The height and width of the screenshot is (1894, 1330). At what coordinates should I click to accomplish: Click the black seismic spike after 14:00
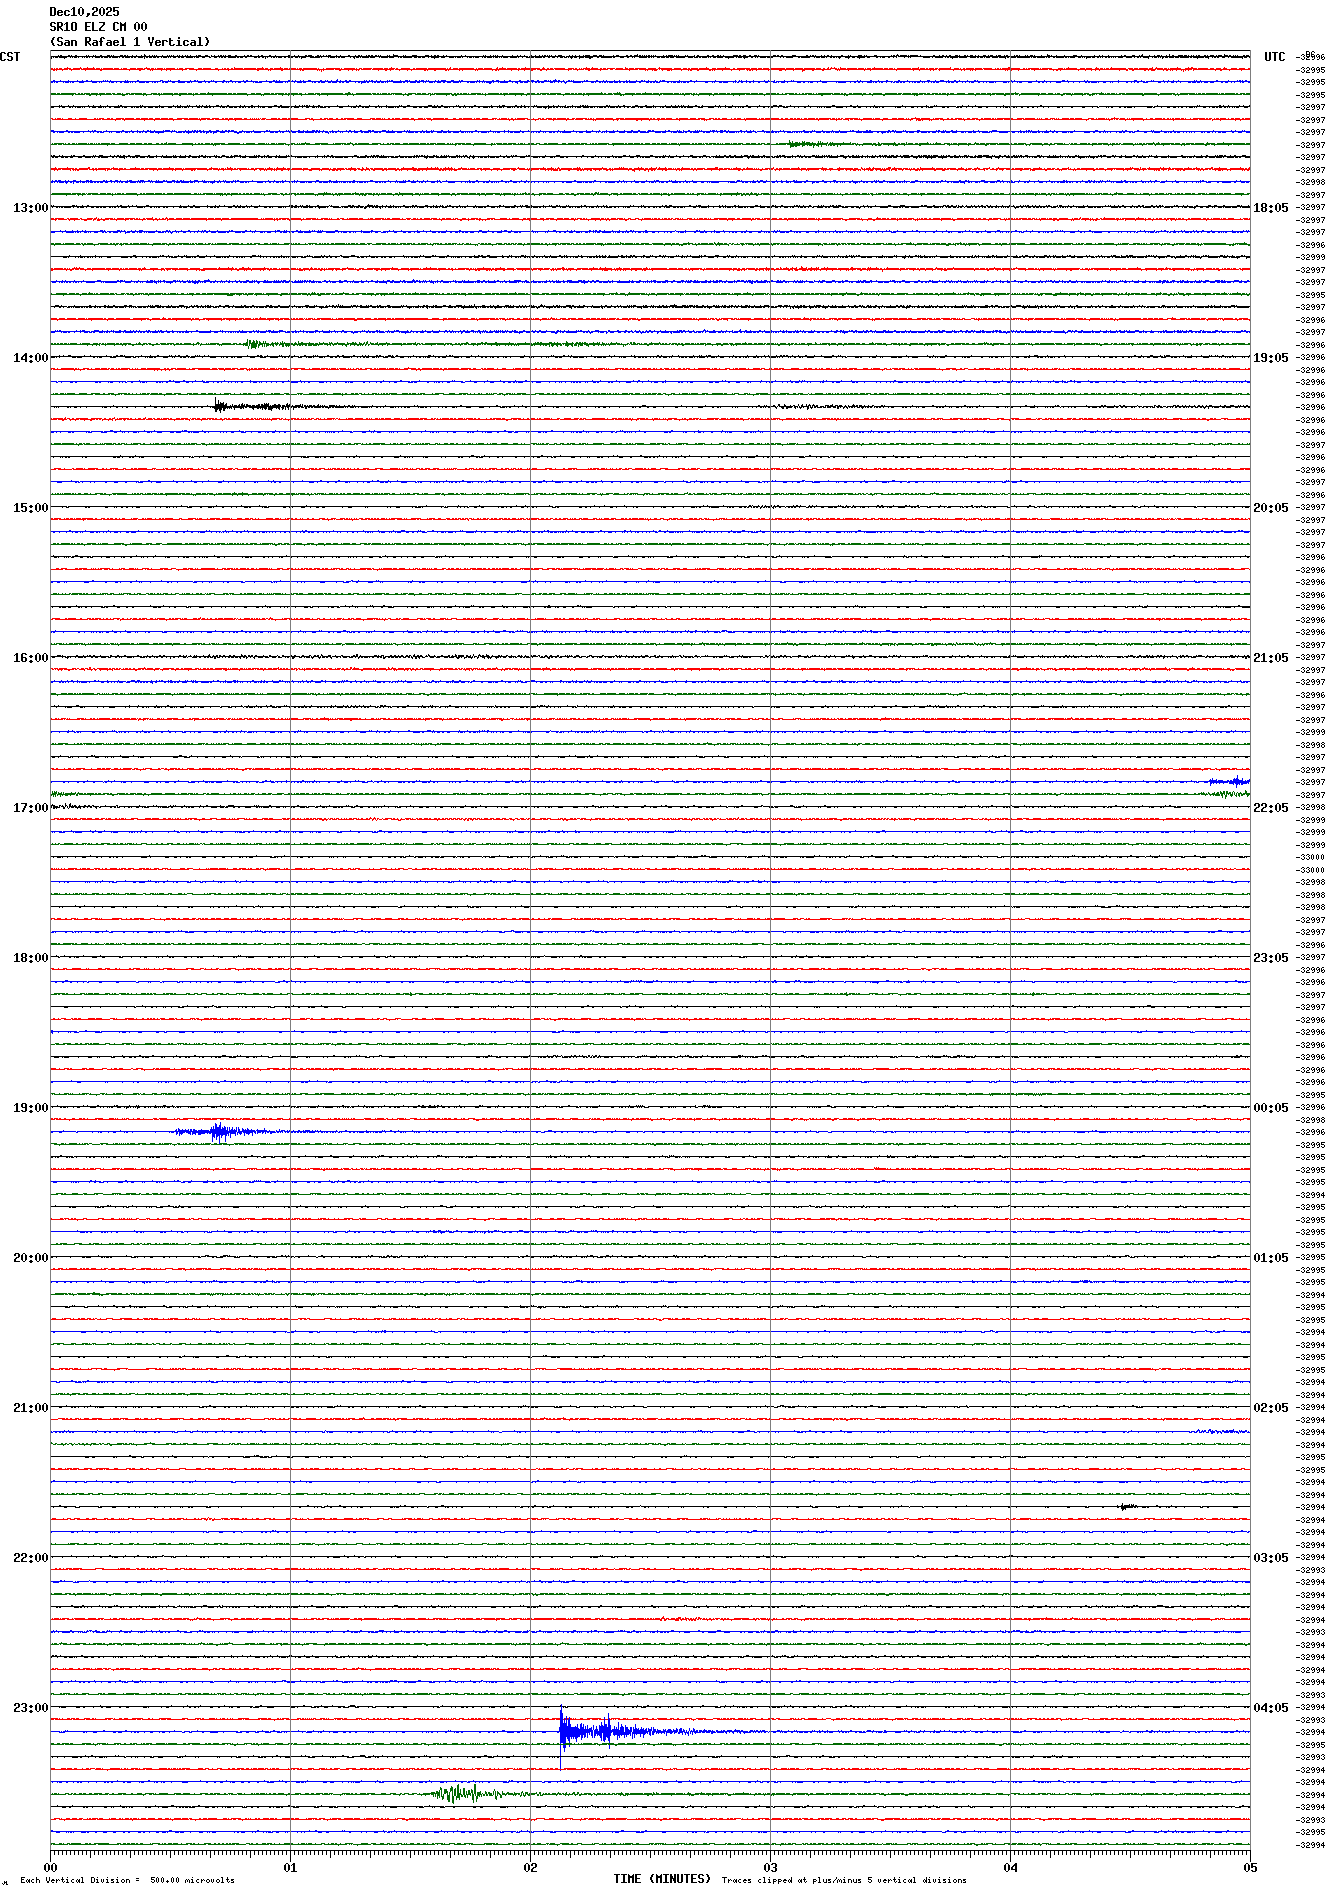point(222,406)
